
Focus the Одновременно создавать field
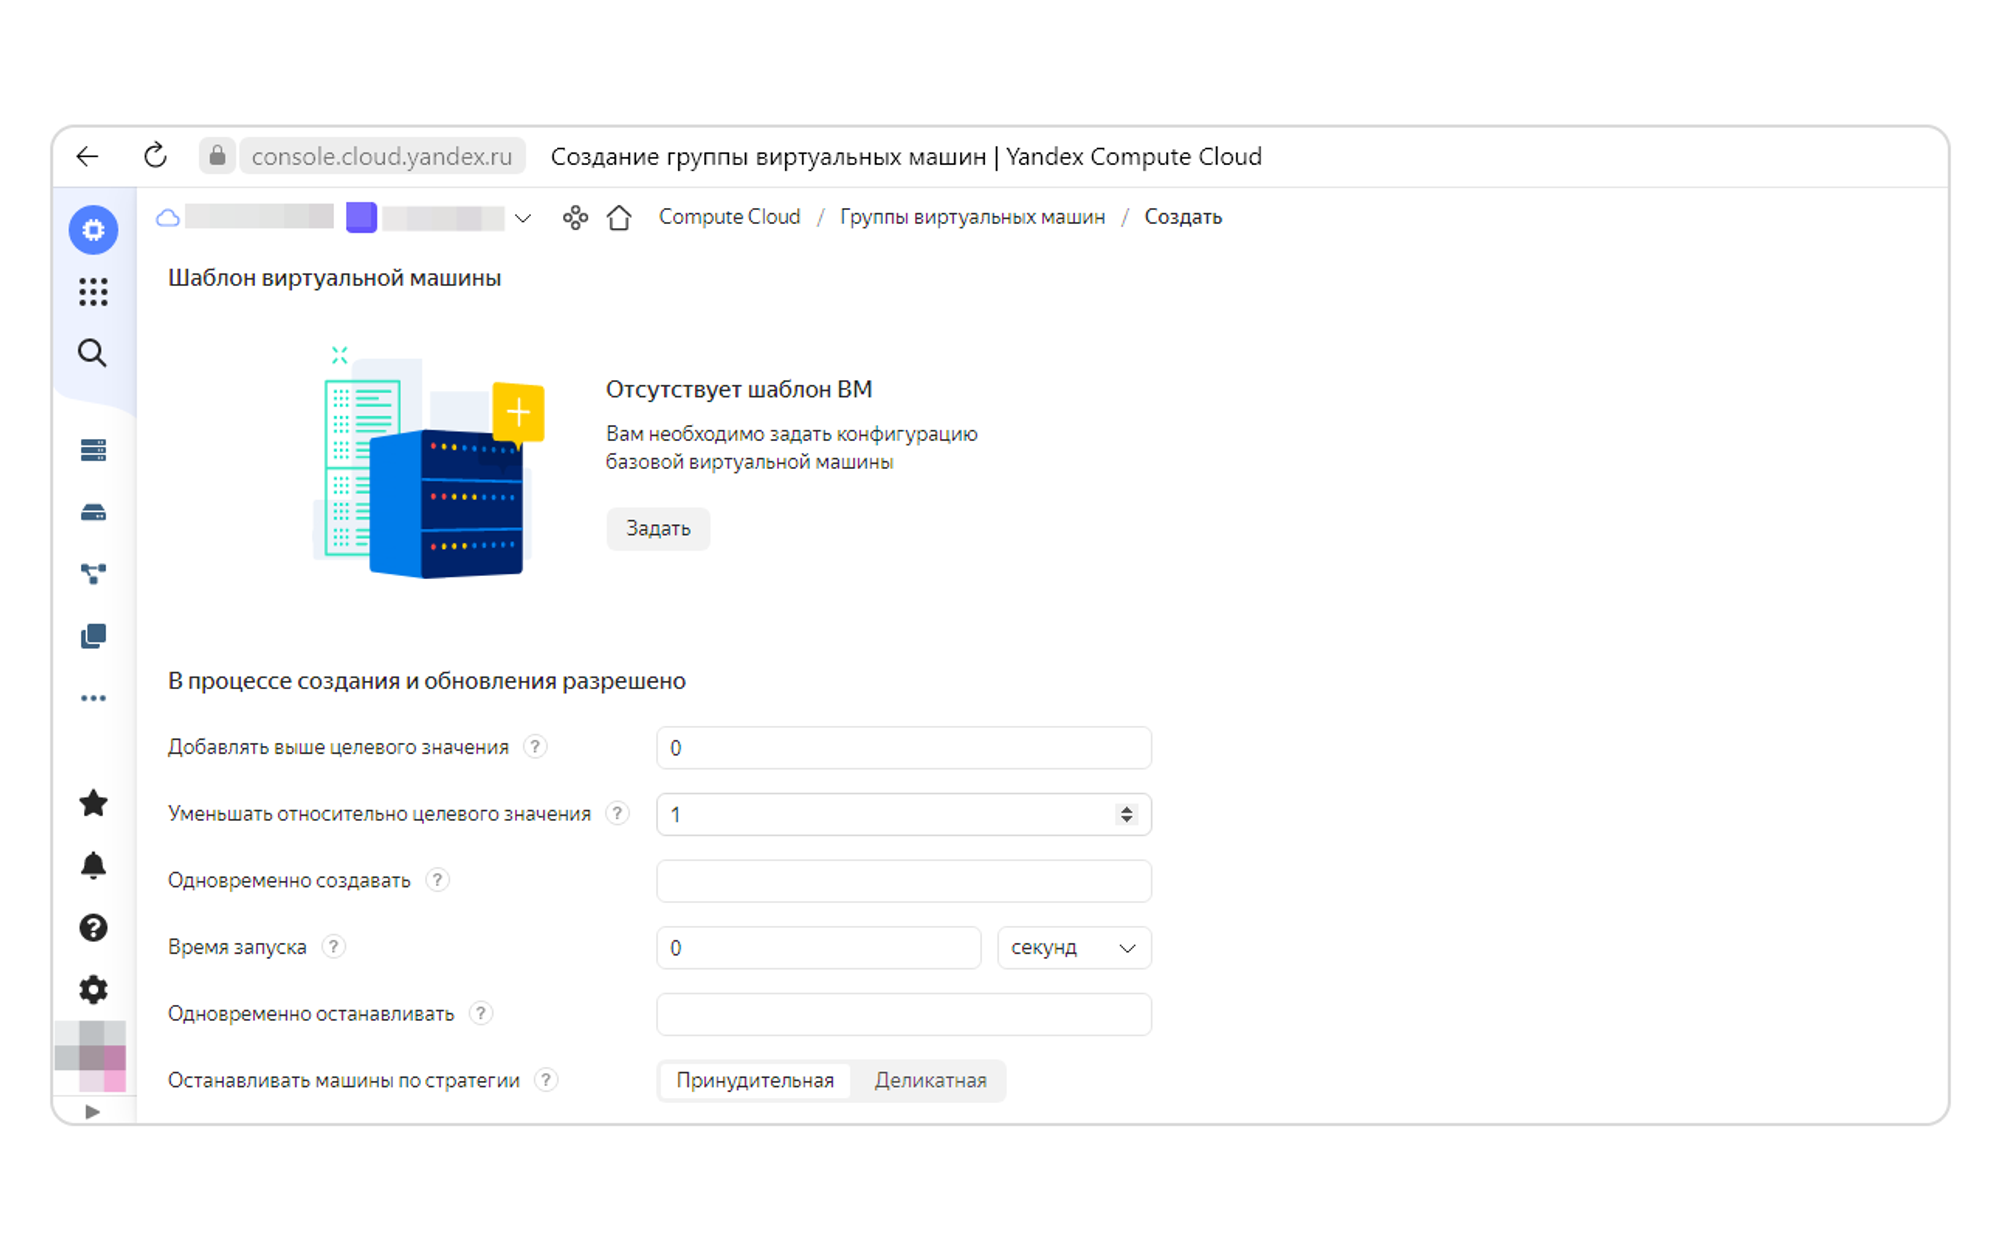click(x=904, y=881)
